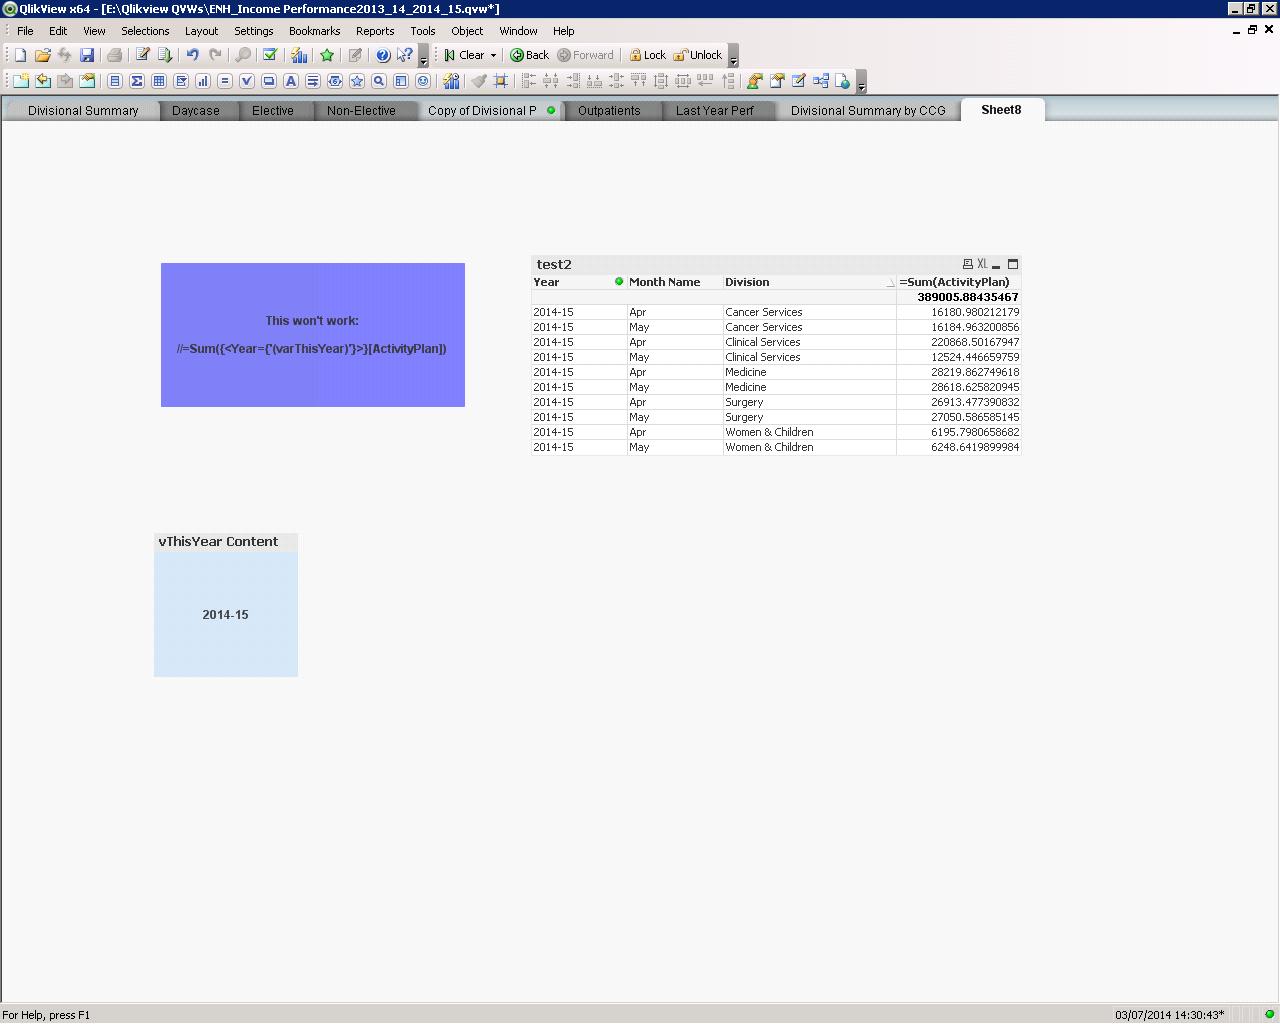Undo the last layout change
The height and width of the screenshot is (1024, 1280).
click(x=192, y=55)
